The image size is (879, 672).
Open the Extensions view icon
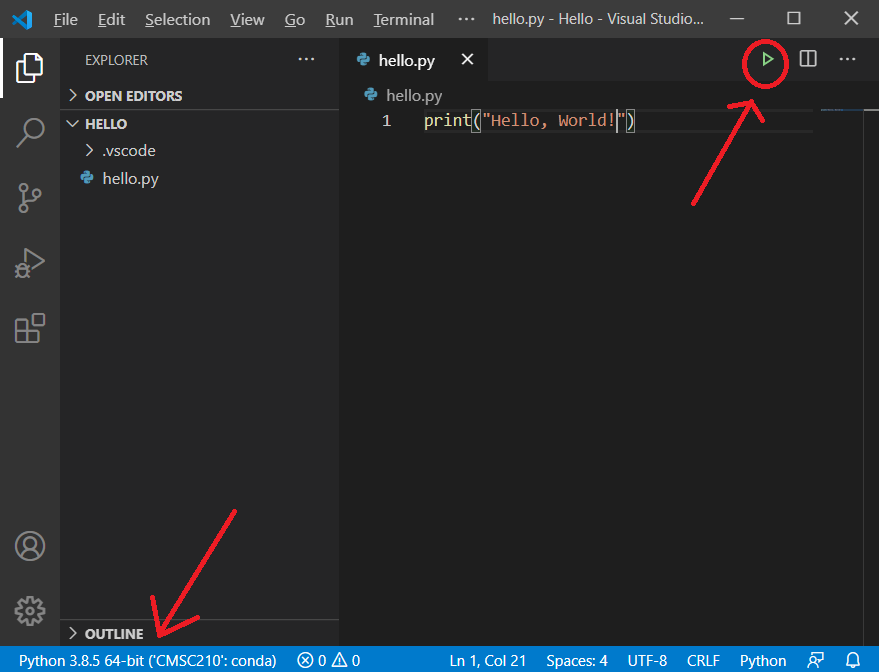coord(30,328)
